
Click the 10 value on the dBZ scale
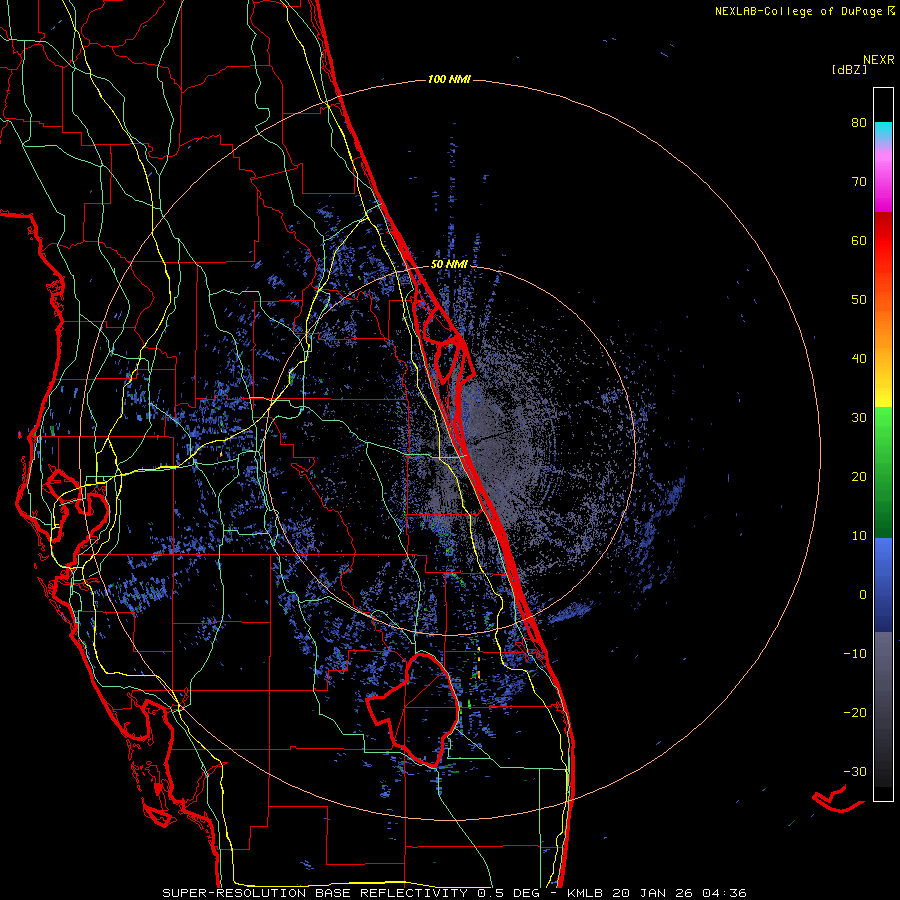[x=859, y=536]
